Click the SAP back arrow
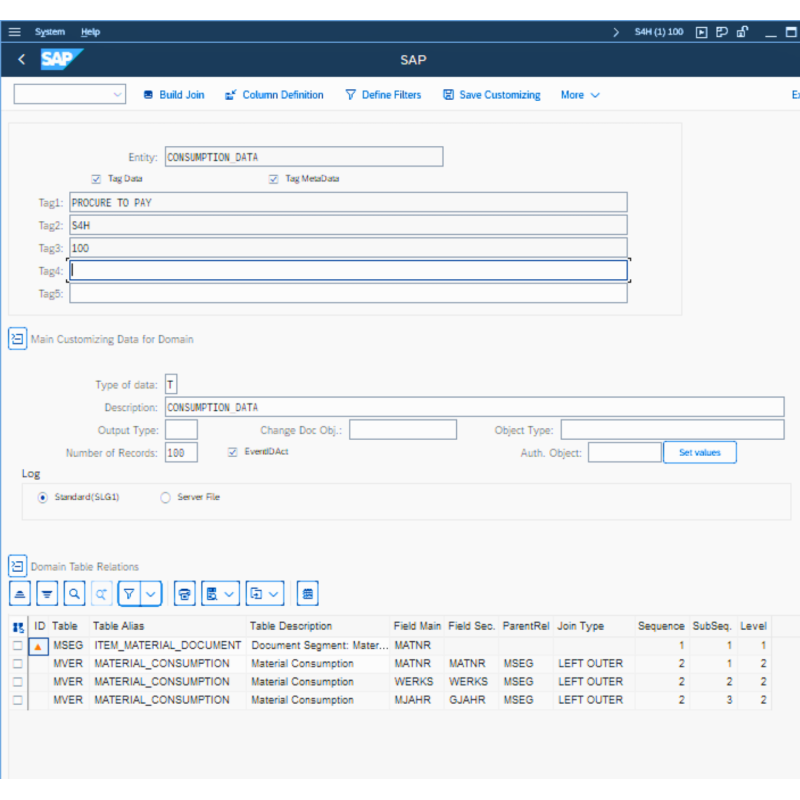 [22, 60]
